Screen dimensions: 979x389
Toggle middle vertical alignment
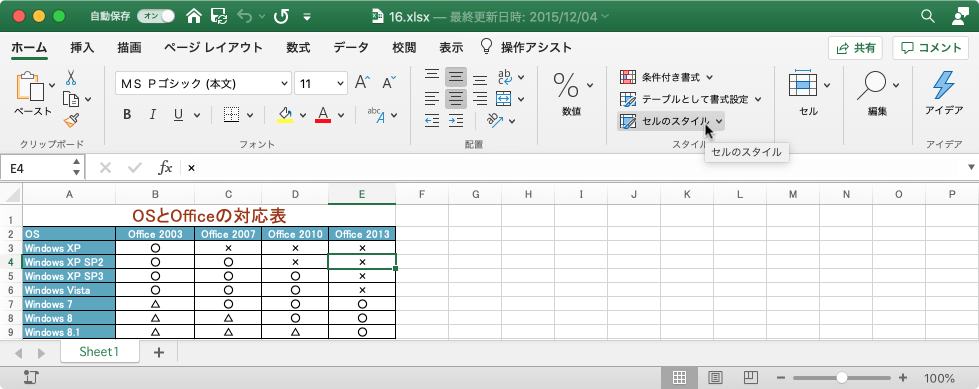pyautogui.click(x=456, y=77)
